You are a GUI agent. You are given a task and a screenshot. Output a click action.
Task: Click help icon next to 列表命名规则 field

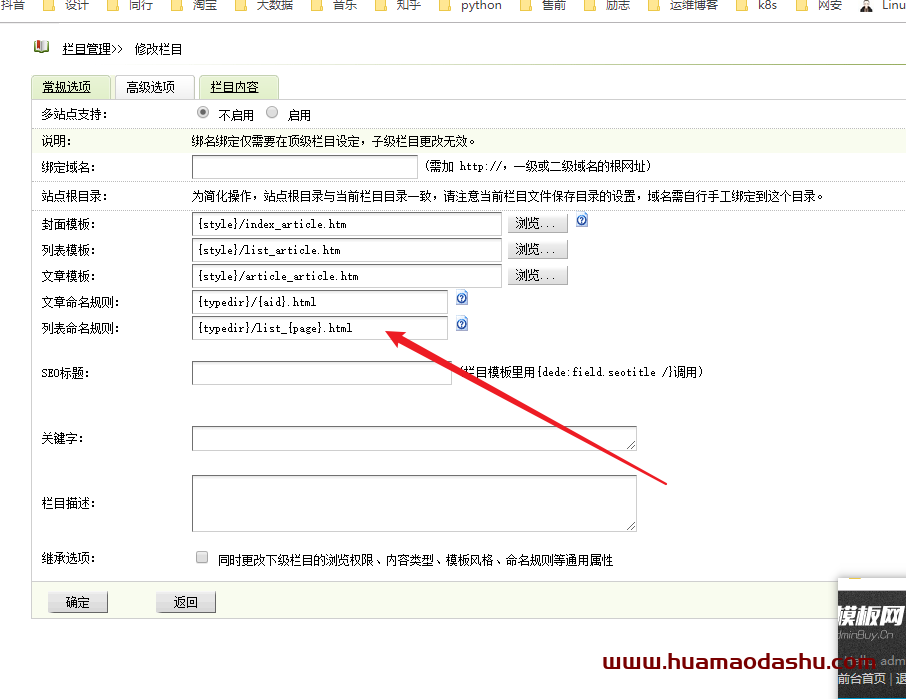coord(462,324)
